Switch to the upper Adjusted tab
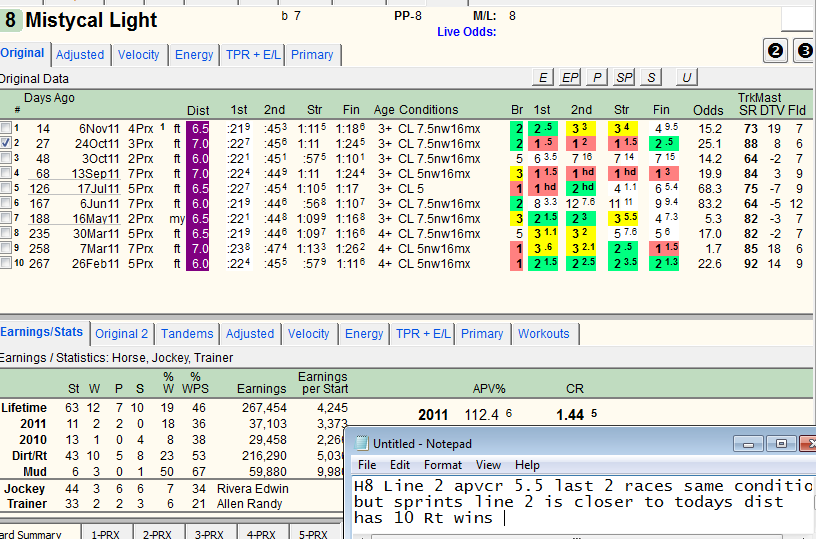Viewport: 816px width, 539px height. [80, 55]
